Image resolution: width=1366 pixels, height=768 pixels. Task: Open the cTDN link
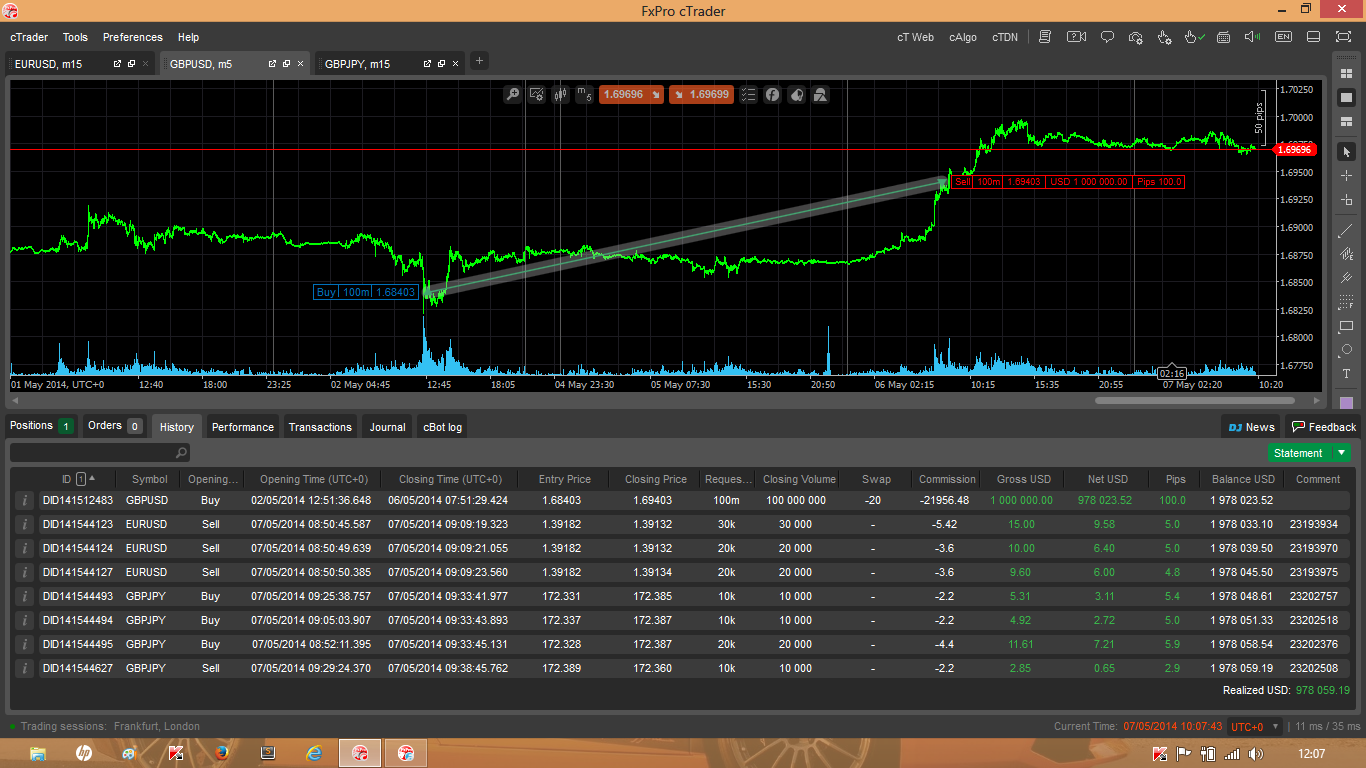1005,37
